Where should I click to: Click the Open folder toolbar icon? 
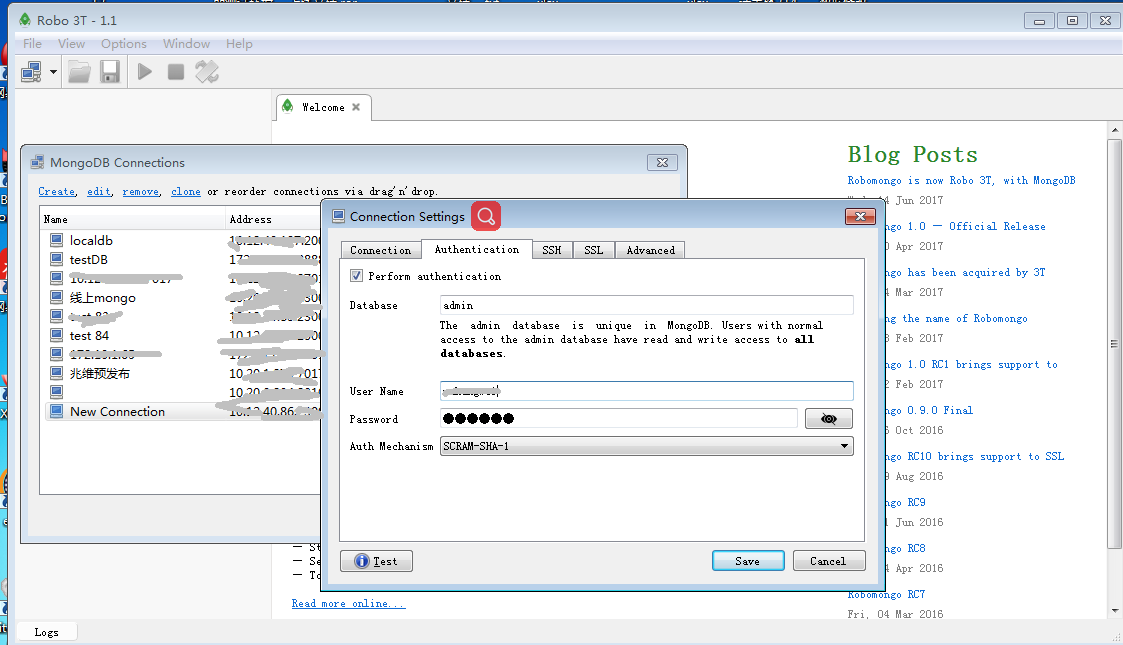coord(79,72)
